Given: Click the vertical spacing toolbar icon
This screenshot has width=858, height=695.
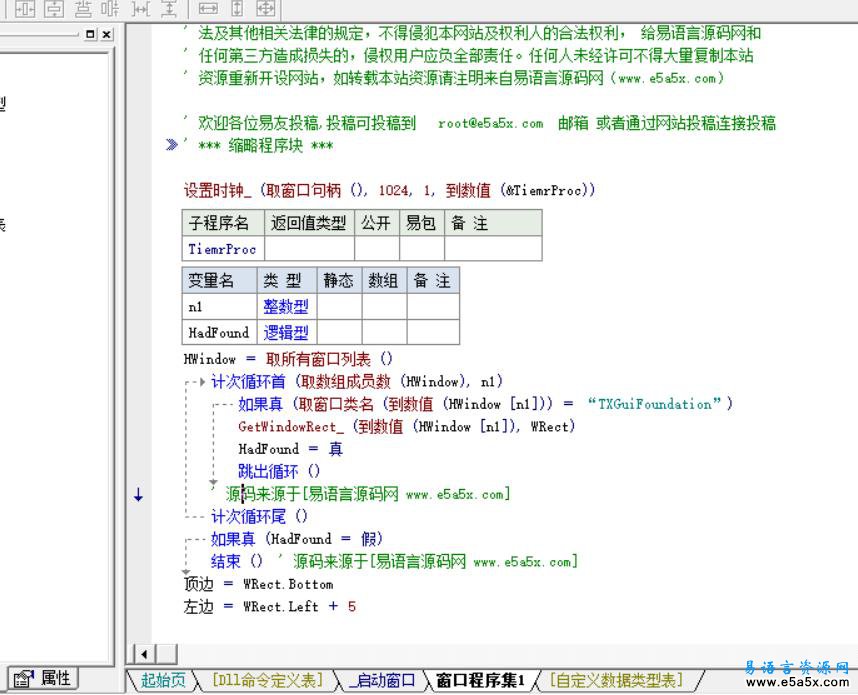Looking at the screenshot, I should [170, 8].
